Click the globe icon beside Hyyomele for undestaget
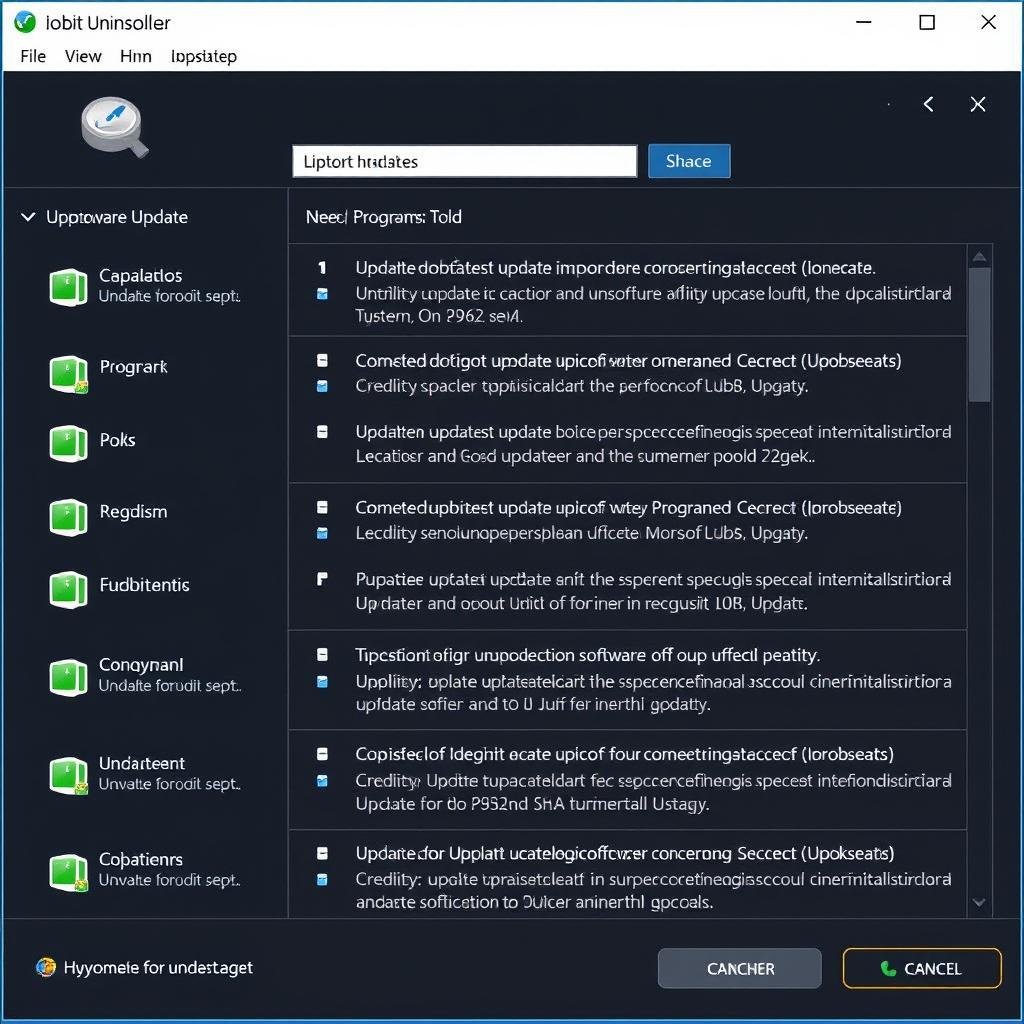Screen dimensions: 1024x1024 coord(46,967)
